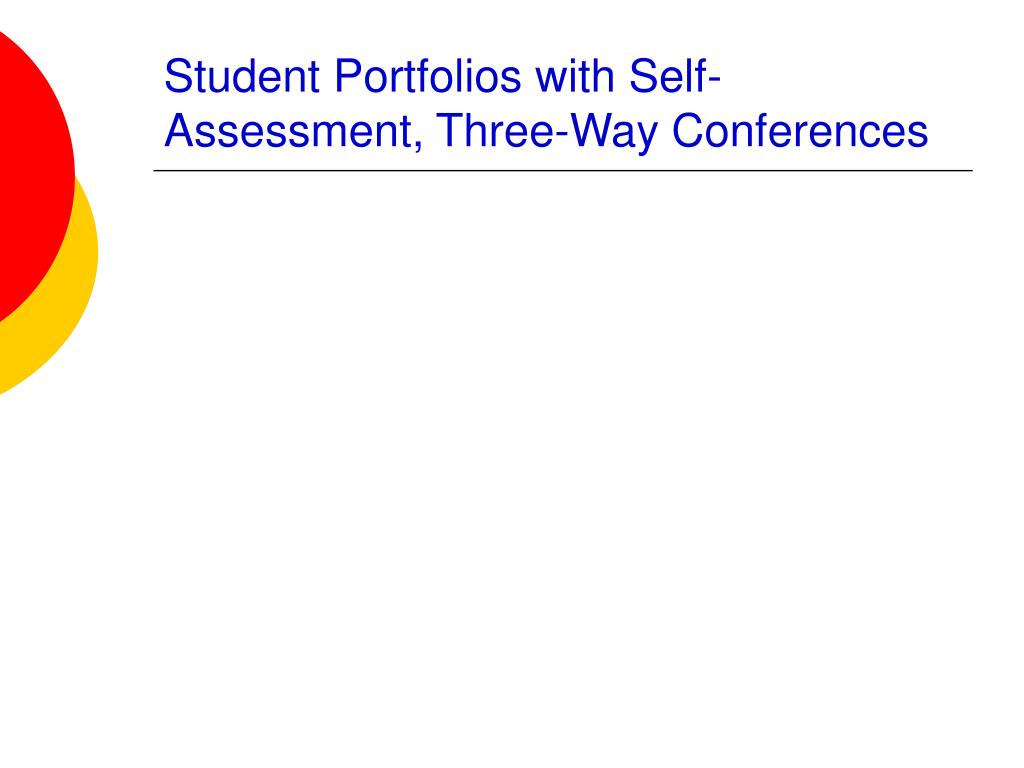Click the word "Self-" ending the first line

[675, 76]
